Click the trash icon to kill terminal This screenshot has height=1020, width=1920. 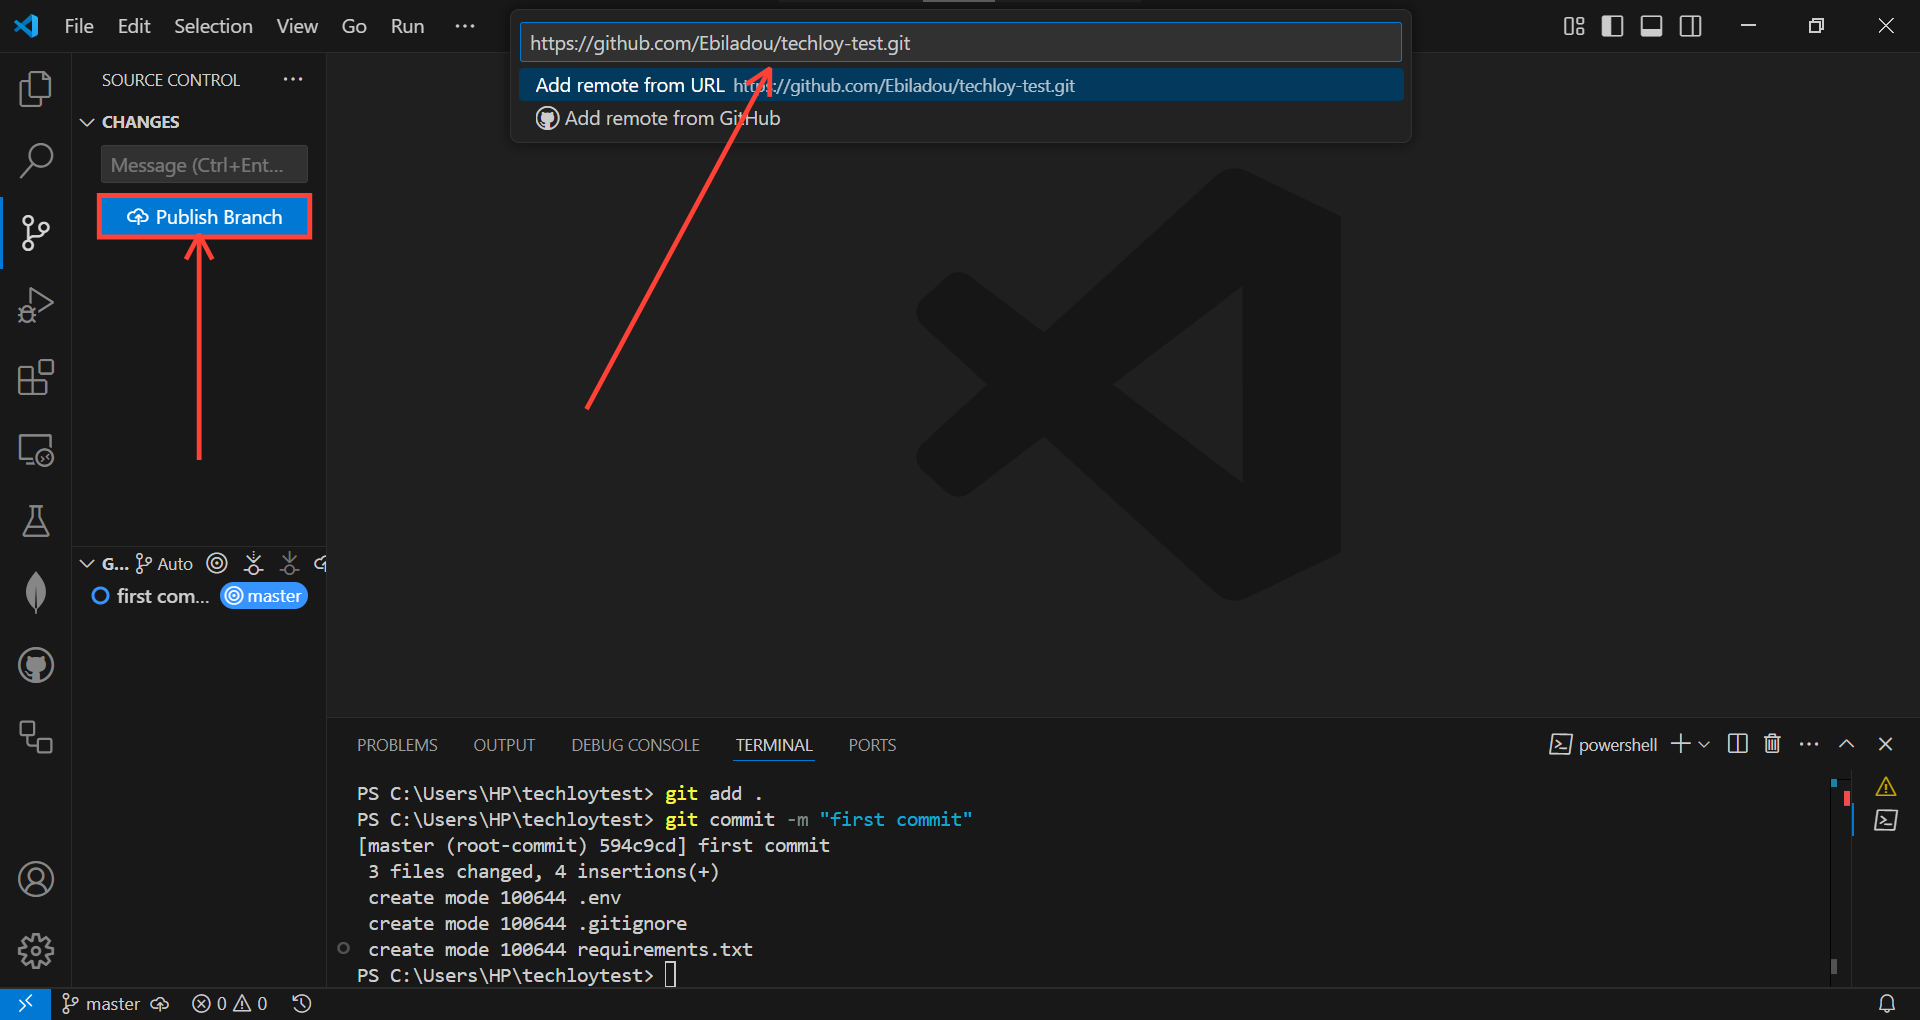click(1772, 744)
